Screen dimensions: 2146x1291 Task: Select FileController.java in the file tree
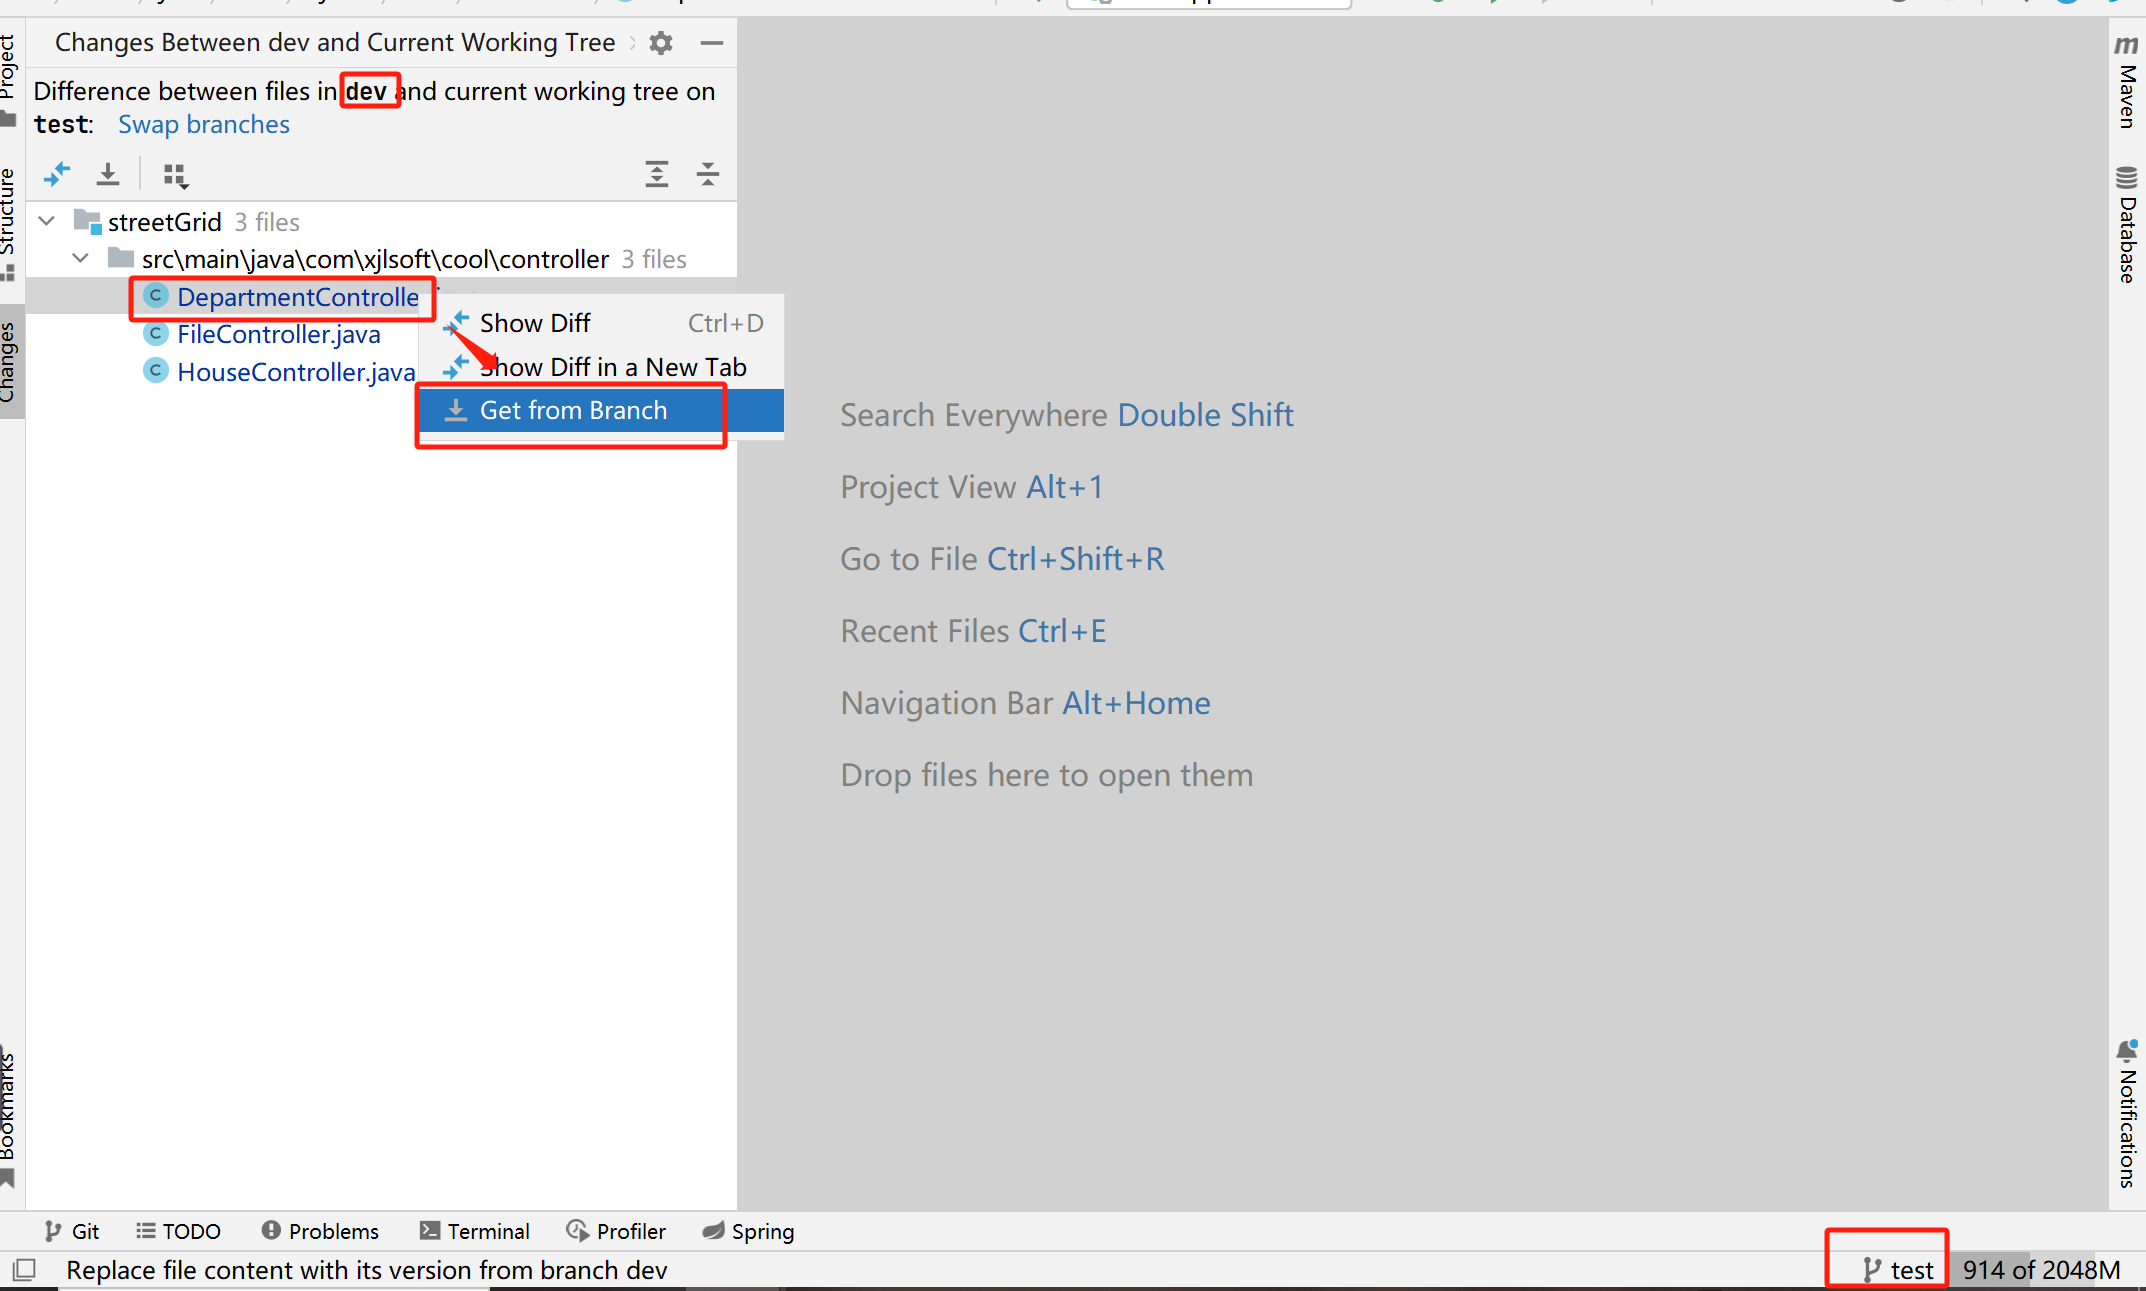click(x=278, y=334)
